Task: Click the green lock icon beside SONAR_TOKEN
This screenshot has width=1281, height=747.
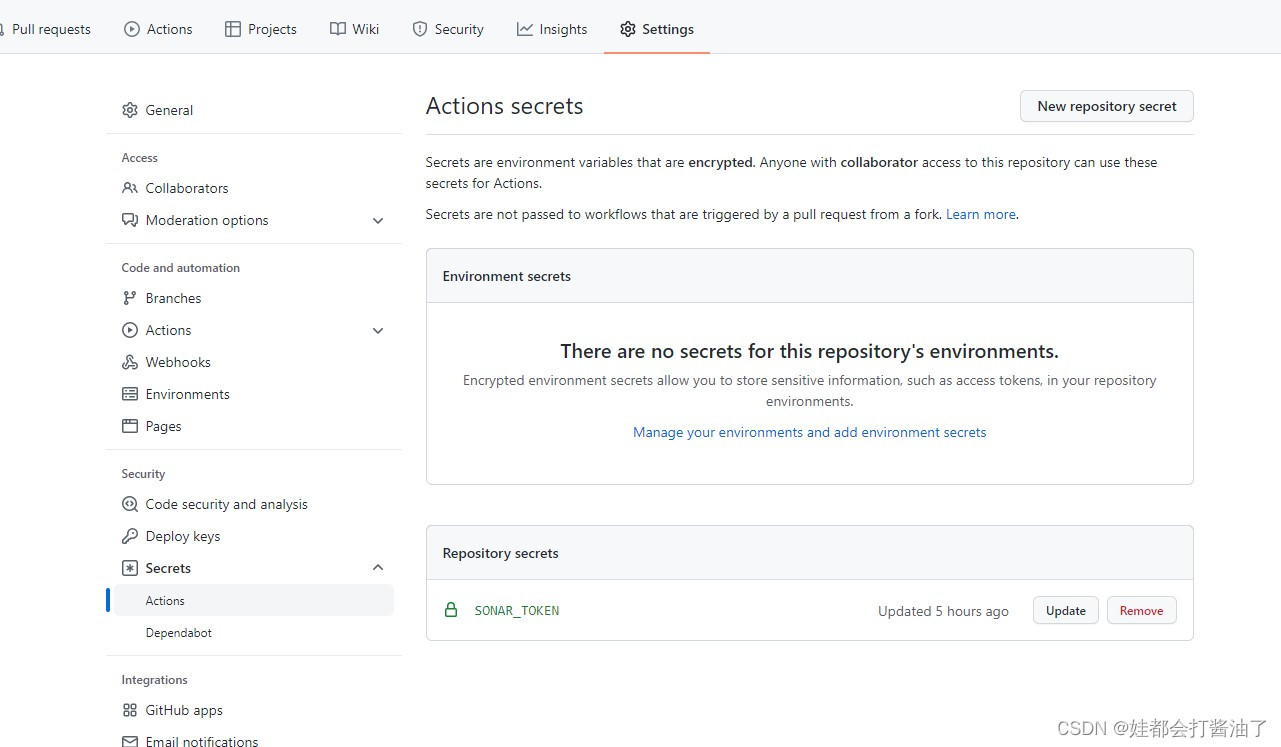Action: (x=451, y=610)
